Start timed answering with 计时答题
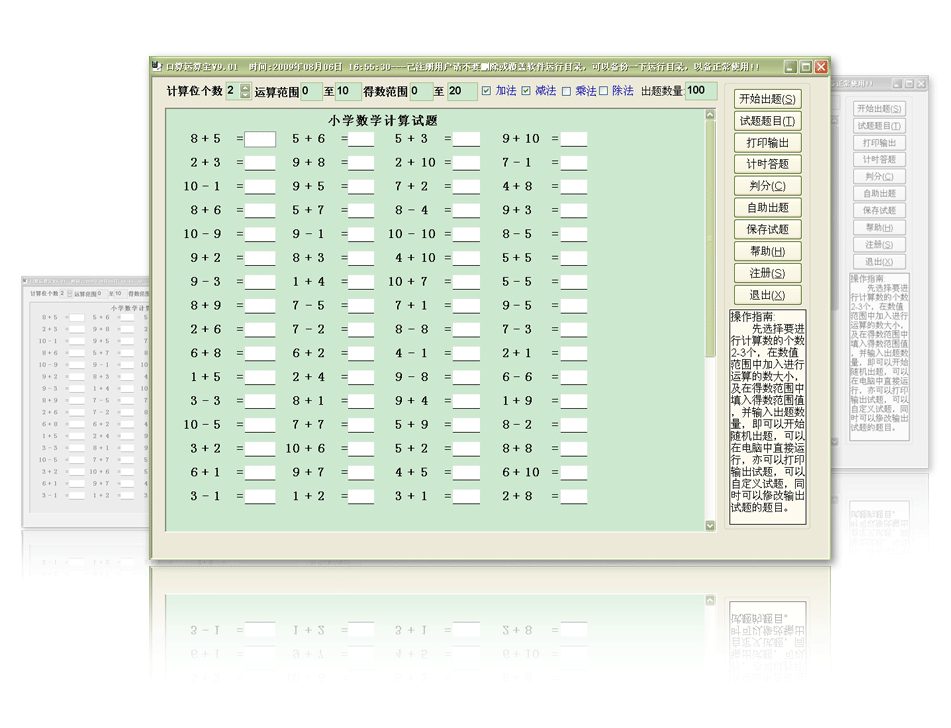 click(767, 164)
